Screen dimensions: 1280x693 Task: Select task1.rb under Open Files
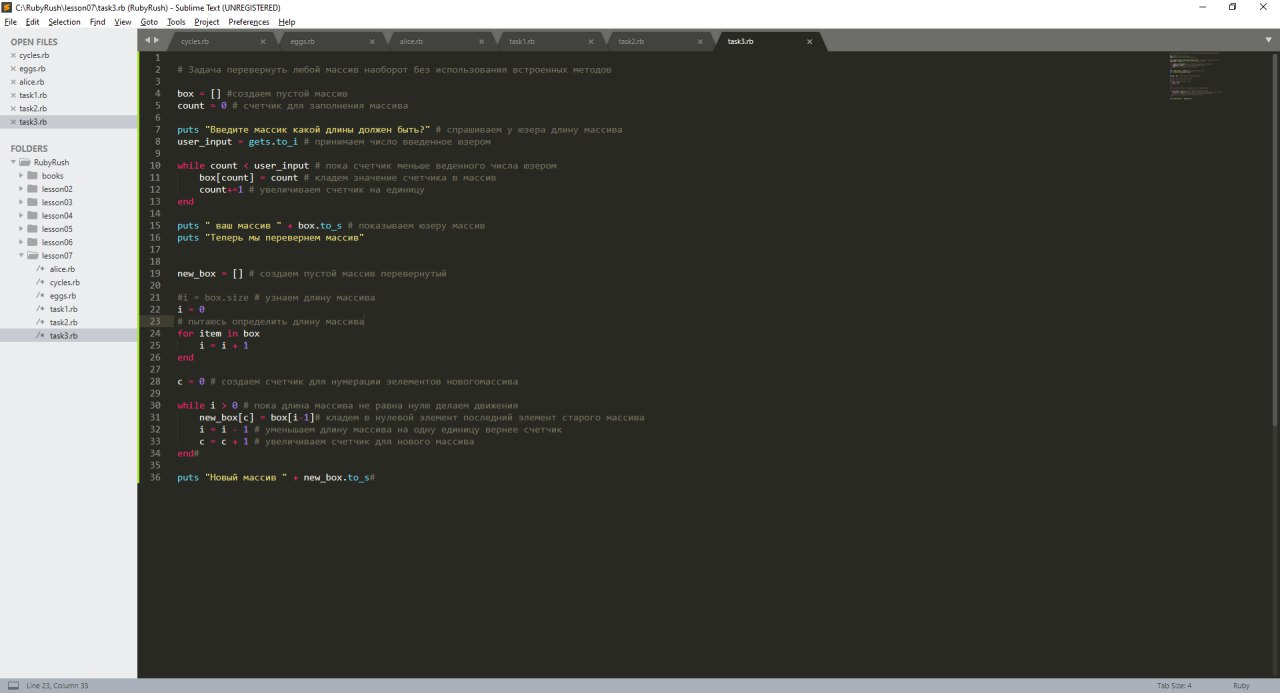[x=33, y=95]
